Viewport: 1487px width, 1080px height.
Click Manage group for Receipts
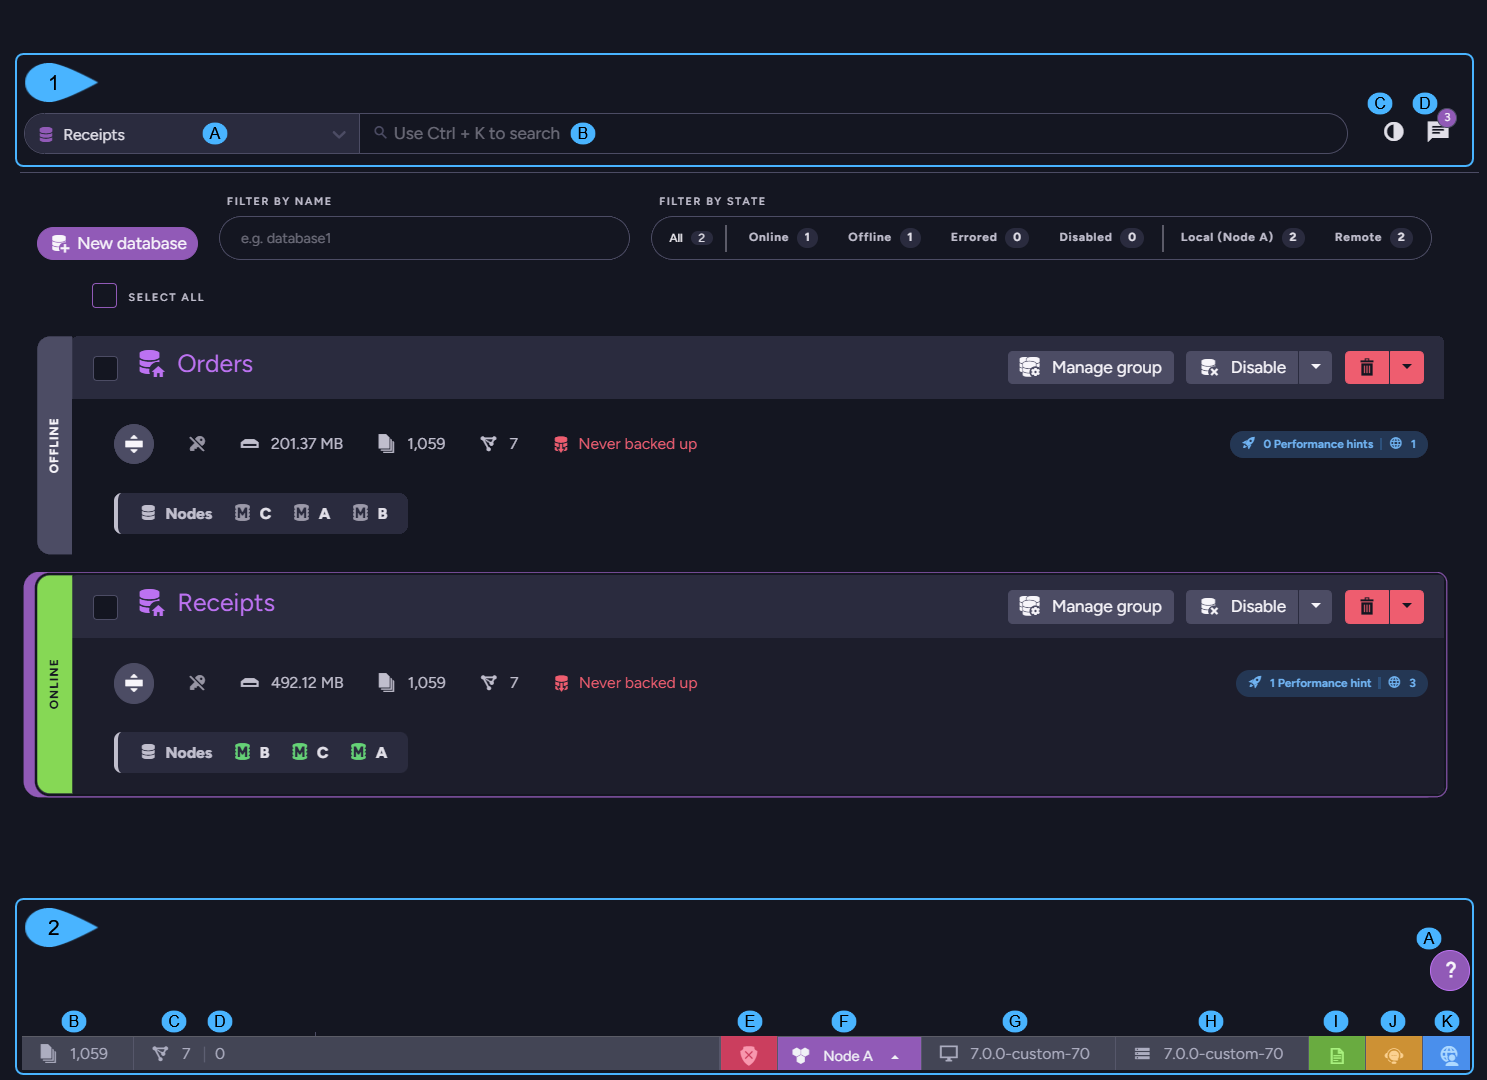click(x=1091, y=606)
